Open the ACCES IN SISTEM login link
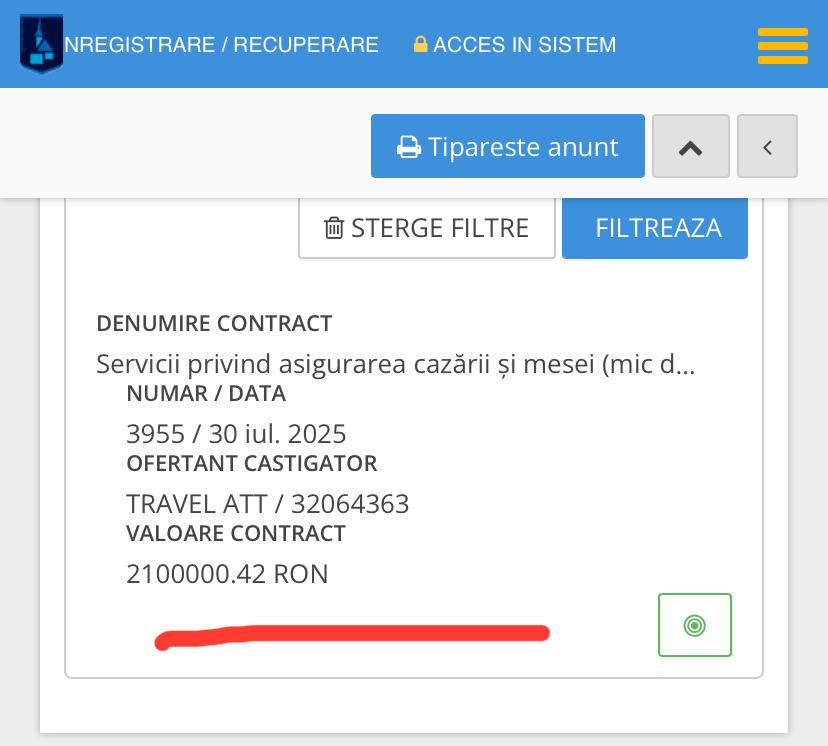Image resolution: width=828 pixels, height=746 pixels. [524, 45]
